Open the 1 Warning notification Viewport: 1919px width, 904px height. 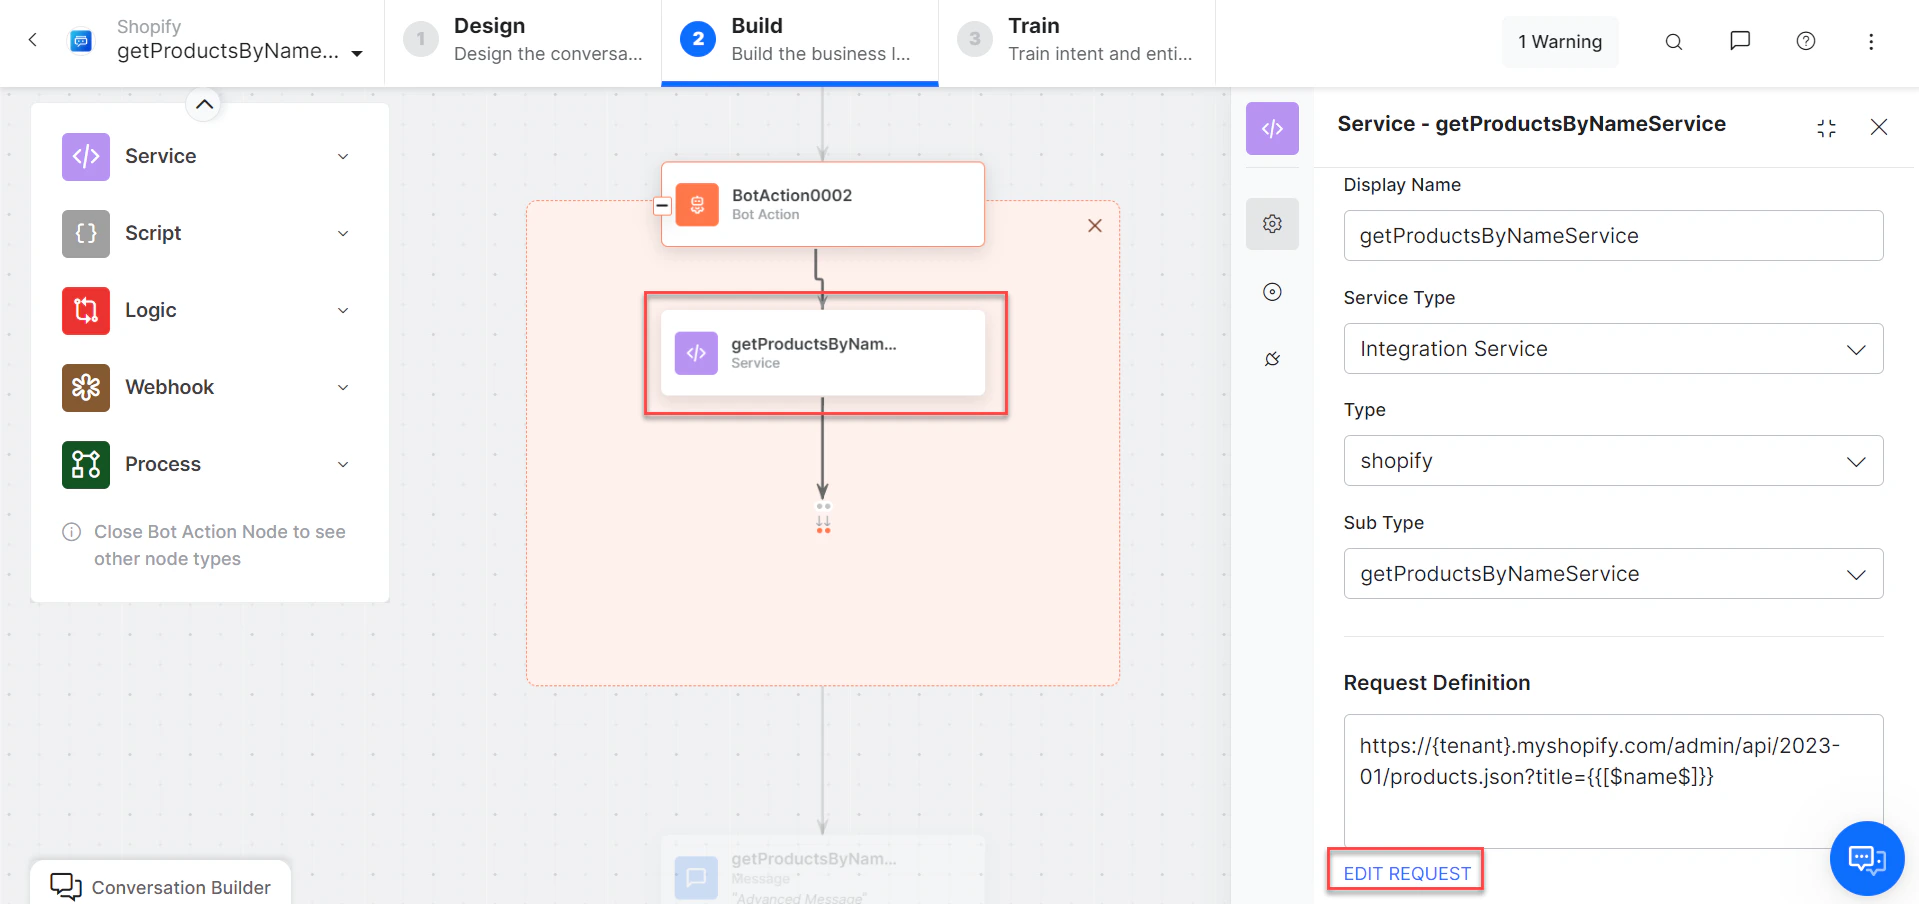pos(1559,41)
